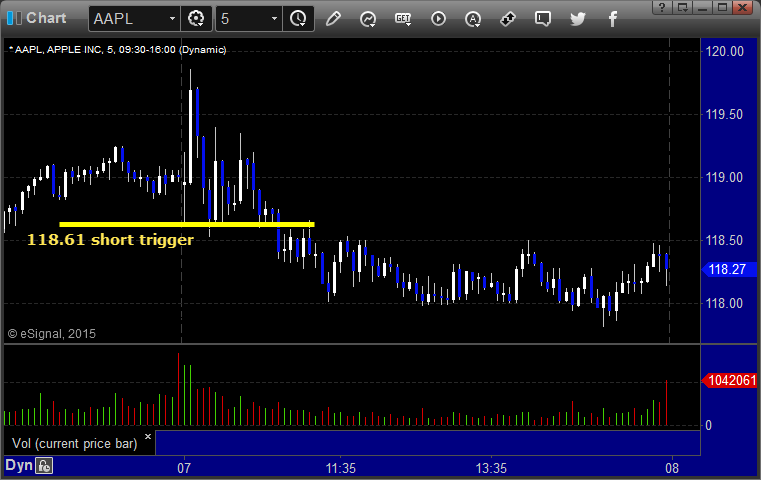Click the 119.00 price axis label
This screenshot has width=761, height=480.
[724, 178]
